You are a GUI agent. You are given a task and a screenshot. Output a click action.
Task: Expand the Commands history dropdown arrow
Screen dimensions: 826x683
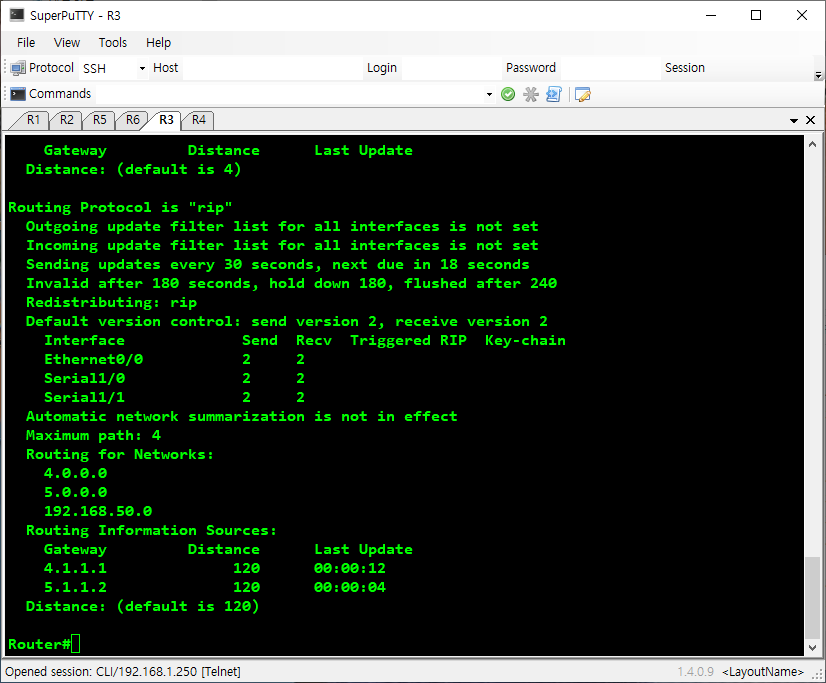point(489,94)
